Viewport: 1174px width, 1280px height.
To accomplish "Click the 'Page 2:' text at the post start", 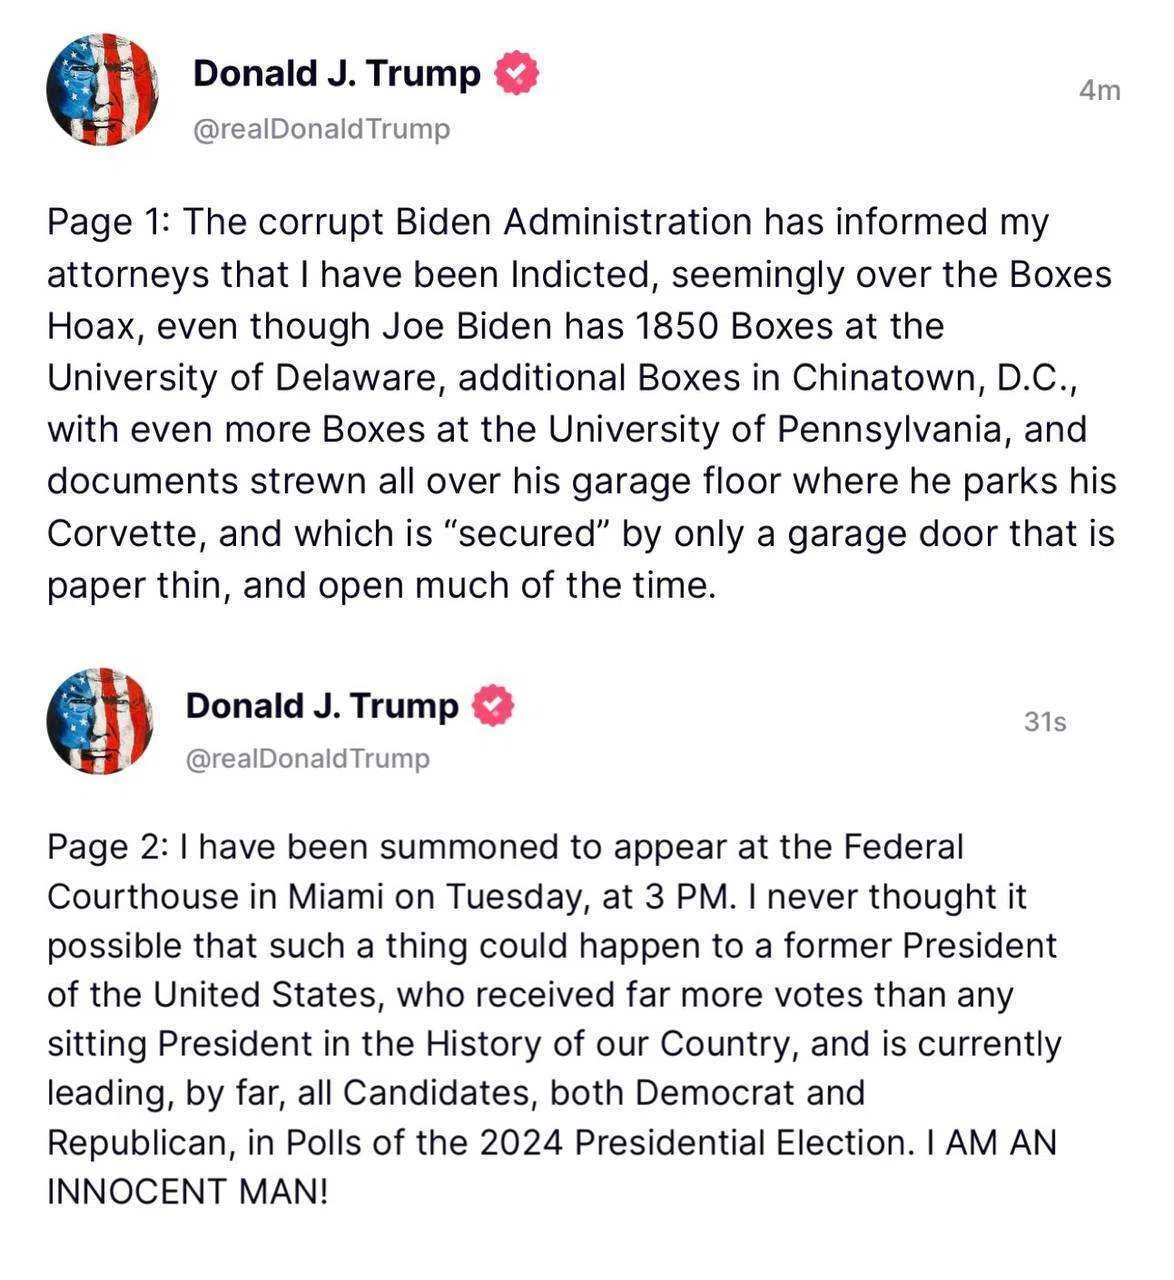I will coord(109,847).
